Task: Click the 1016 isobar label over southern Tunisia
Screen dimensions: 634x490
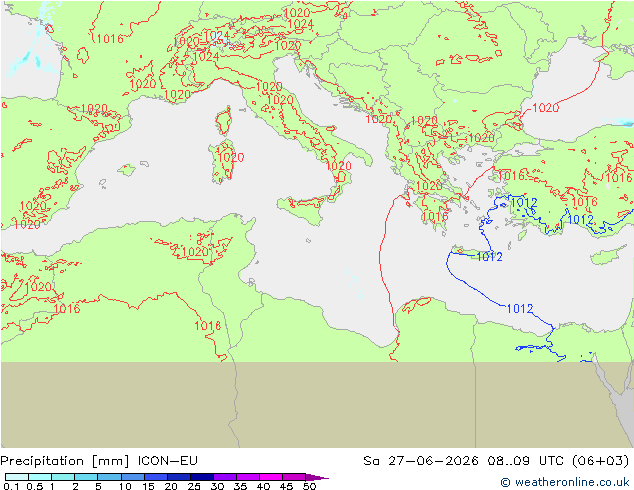Action: pos(208,325)
